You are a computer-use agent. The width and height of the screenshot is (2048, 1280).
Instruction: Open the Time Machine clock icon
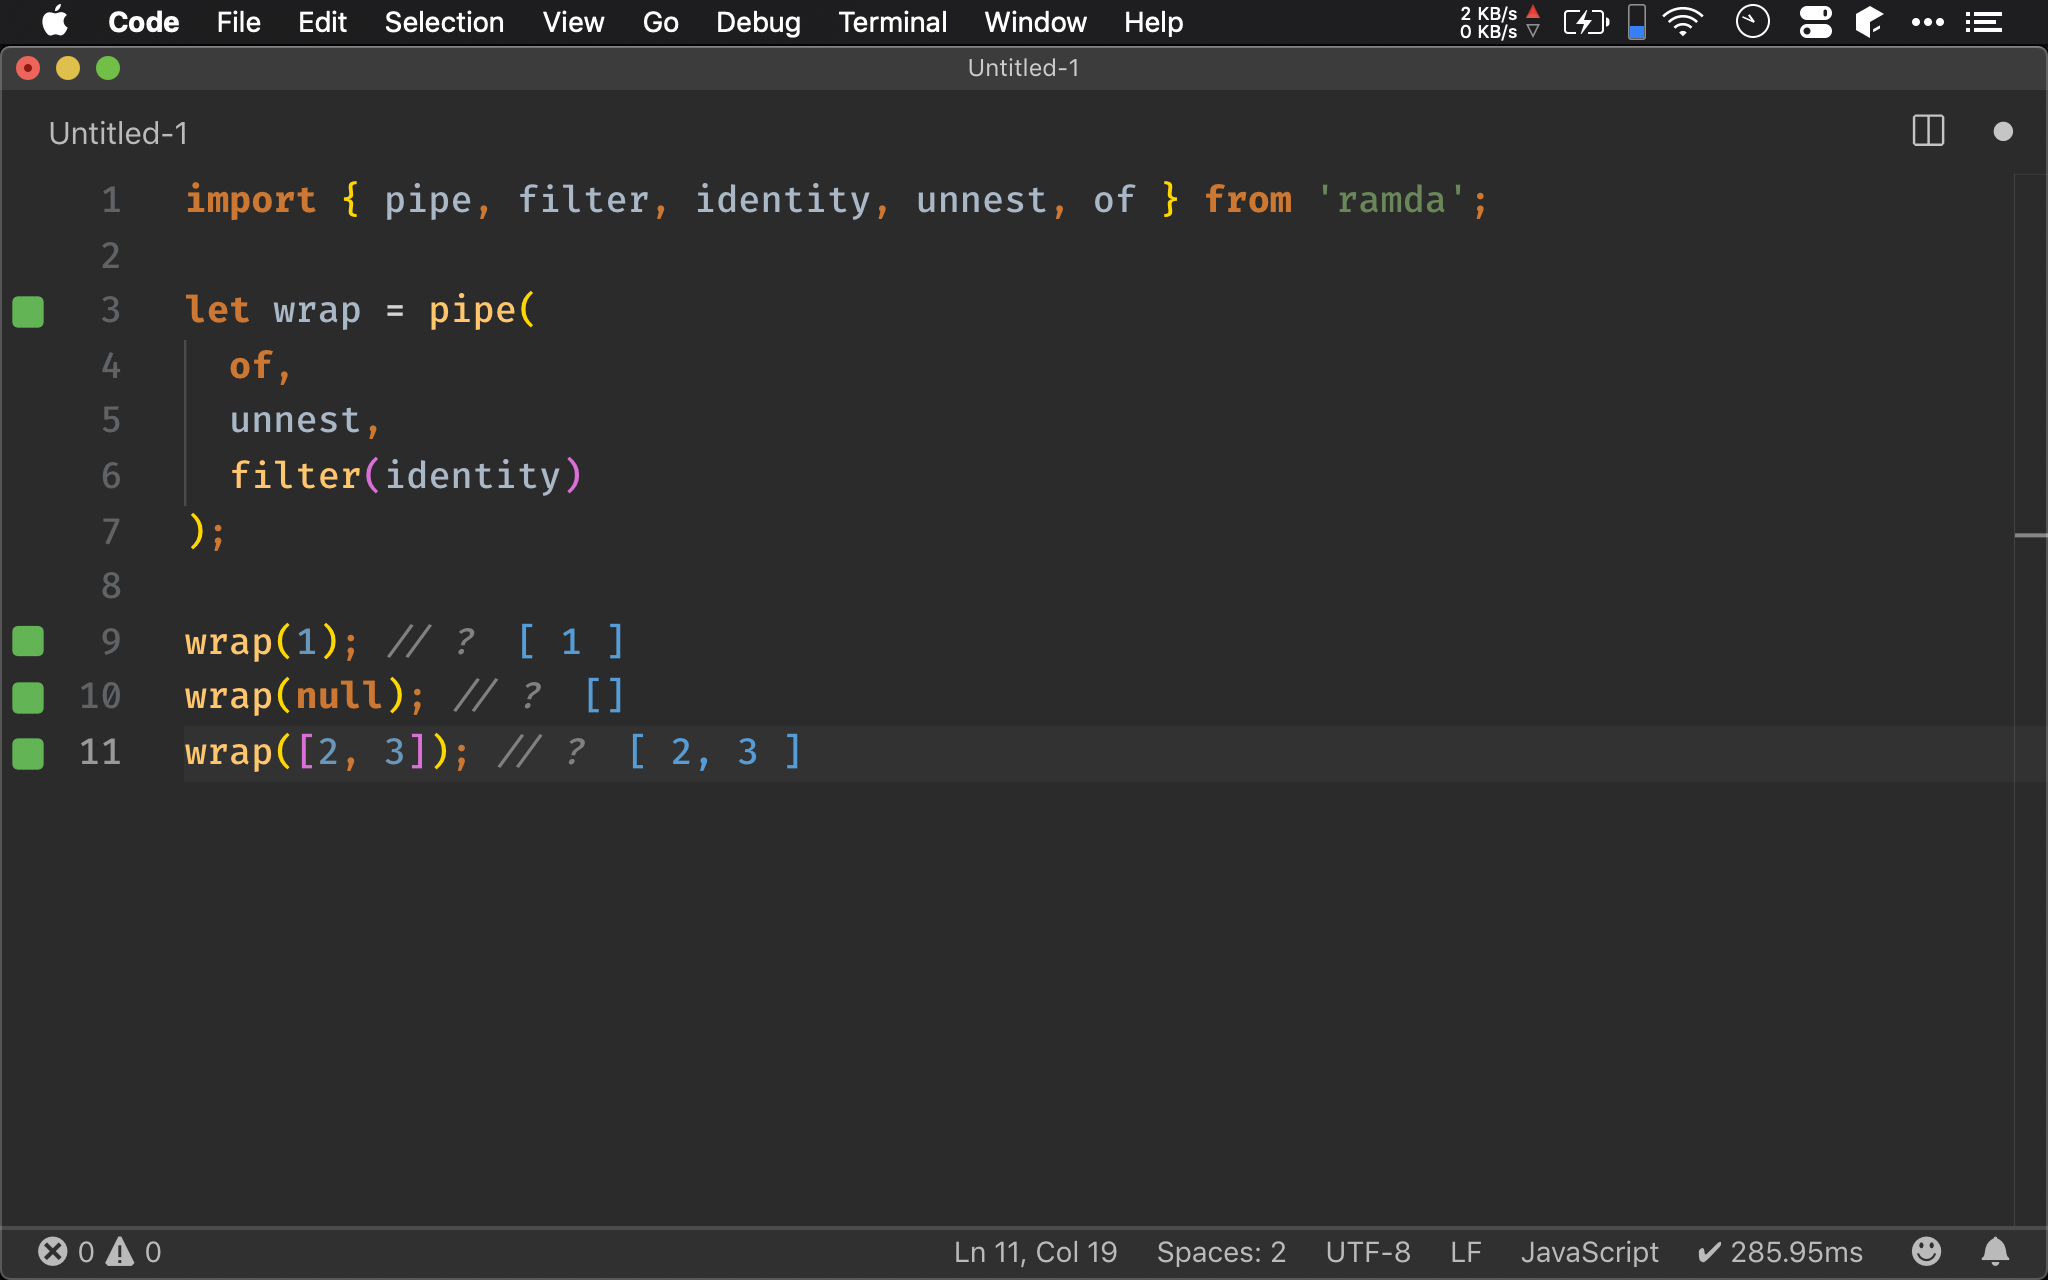click(1752, 22)
